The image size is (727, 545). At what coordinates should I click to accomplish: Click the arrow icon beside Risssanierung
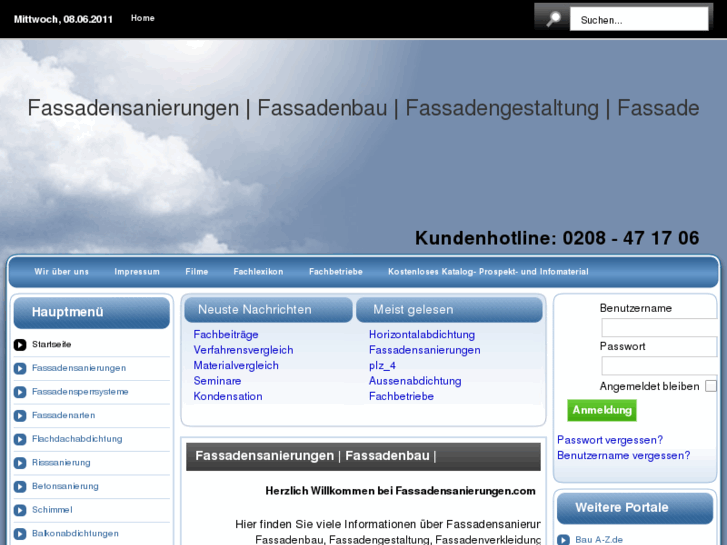click(20, 463)
